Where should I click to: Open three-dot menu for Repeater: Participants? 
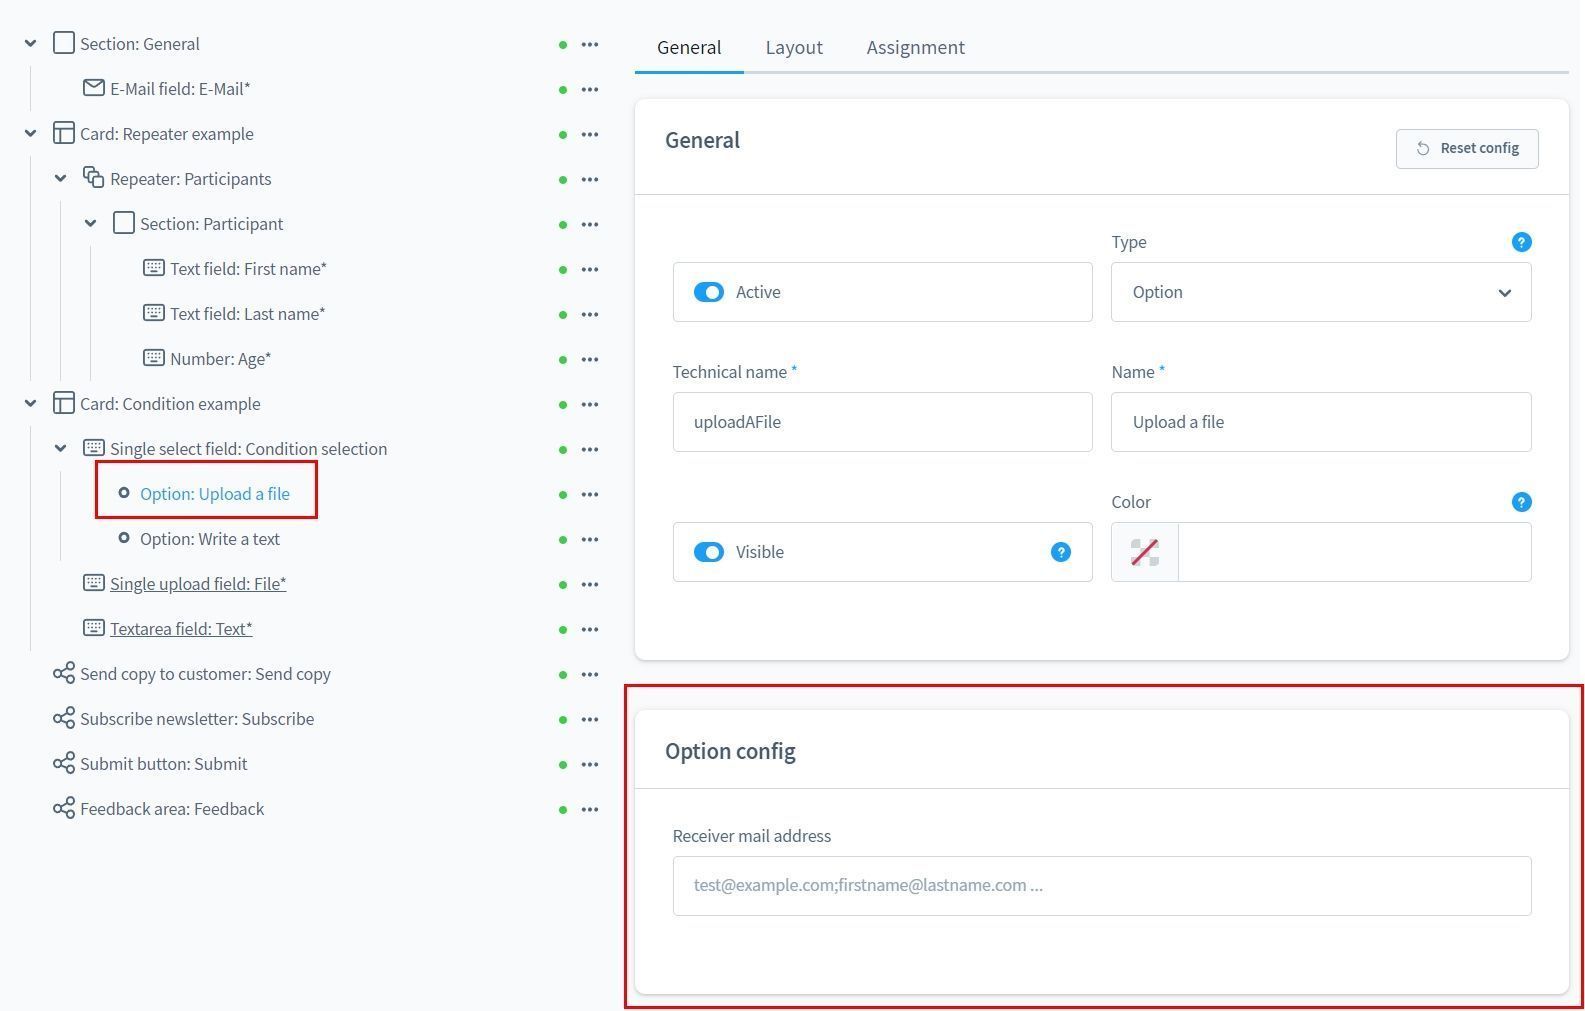[590, 179]
